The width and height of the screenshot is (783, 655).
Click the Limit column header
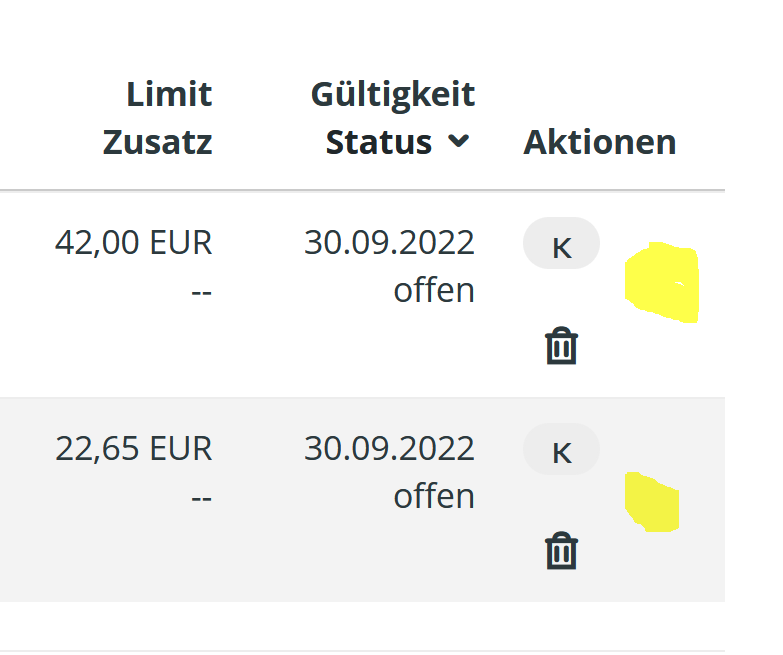point(169,95)
